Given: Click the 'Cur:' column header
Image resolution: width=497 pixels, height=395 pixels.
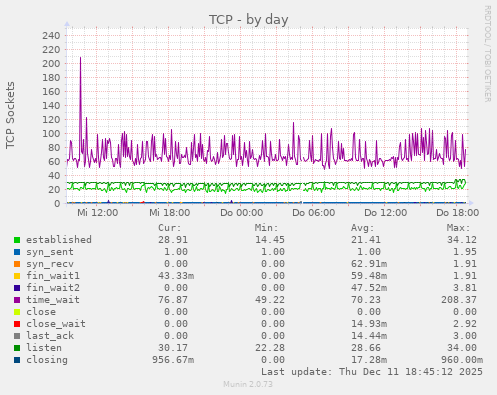Looking at the screenshot, I should click(x=170, y=228).
